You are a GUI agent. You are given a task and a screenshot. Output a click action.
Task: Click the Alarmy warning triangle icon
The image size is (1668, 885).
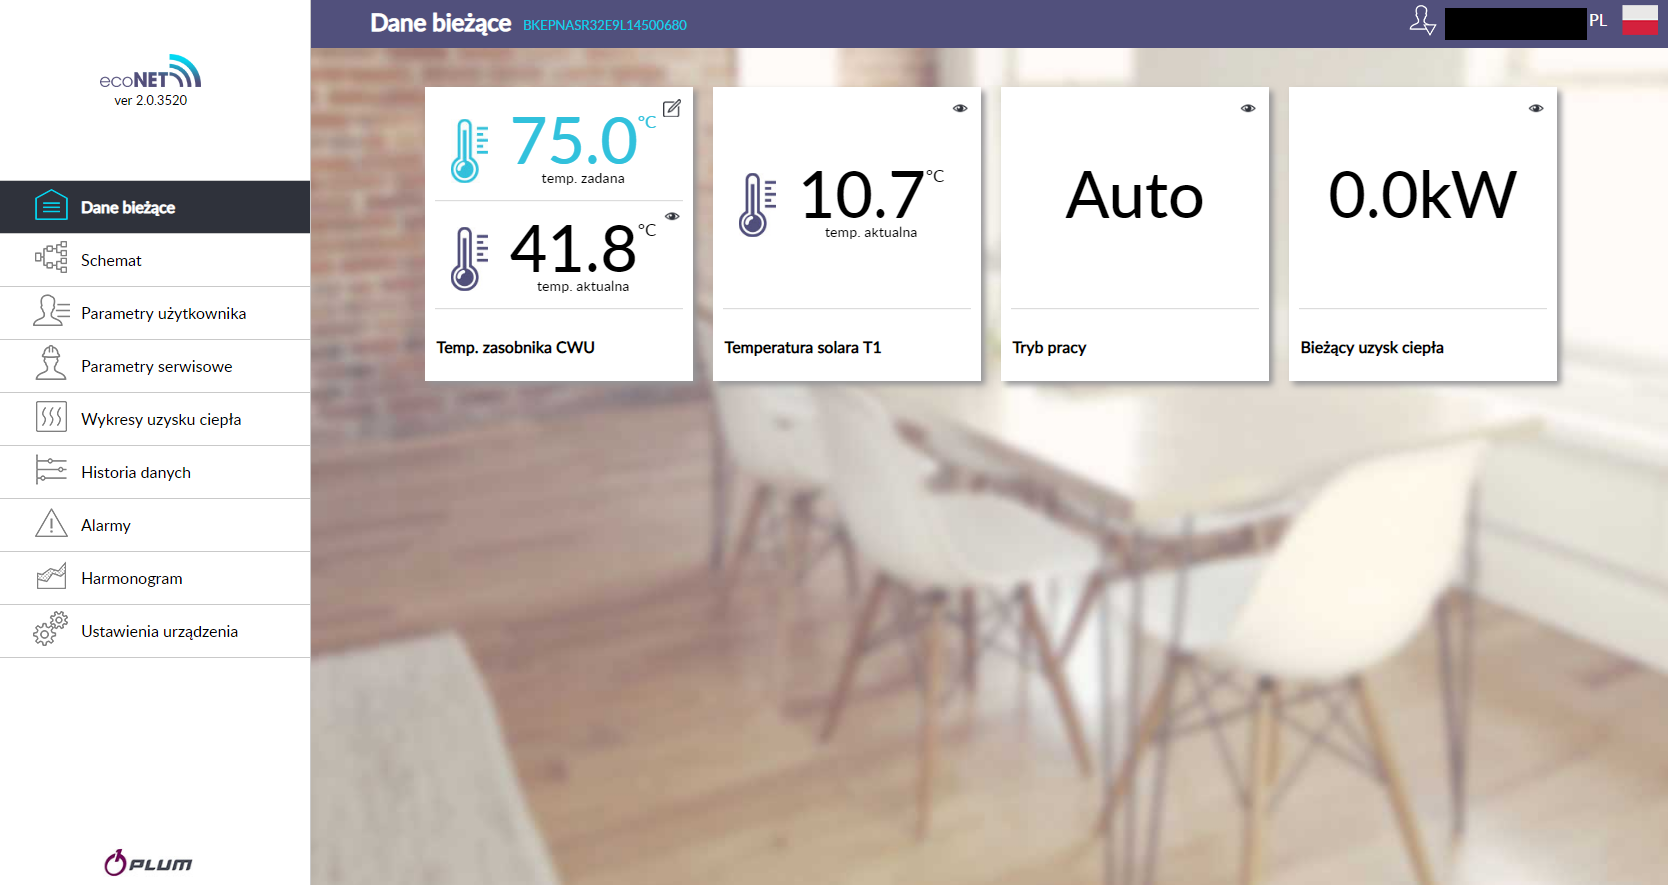pyautogui.click(x=51, y=524)
